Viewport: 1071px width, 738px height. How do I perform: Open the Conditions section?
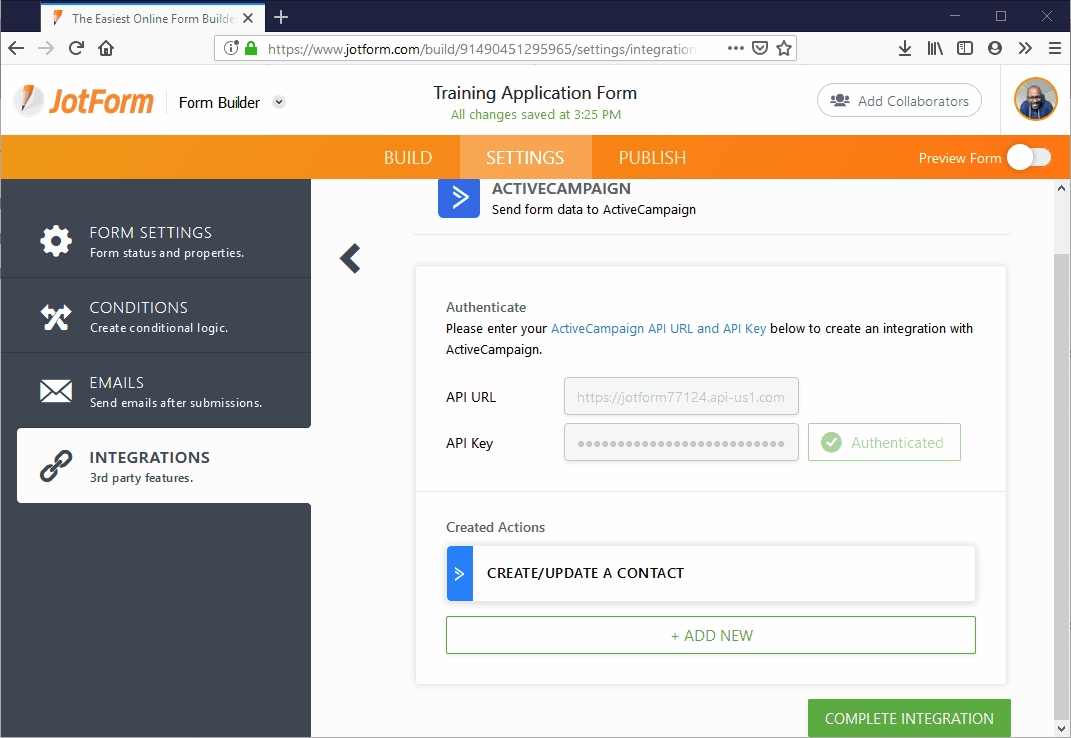tap(156, 316)
